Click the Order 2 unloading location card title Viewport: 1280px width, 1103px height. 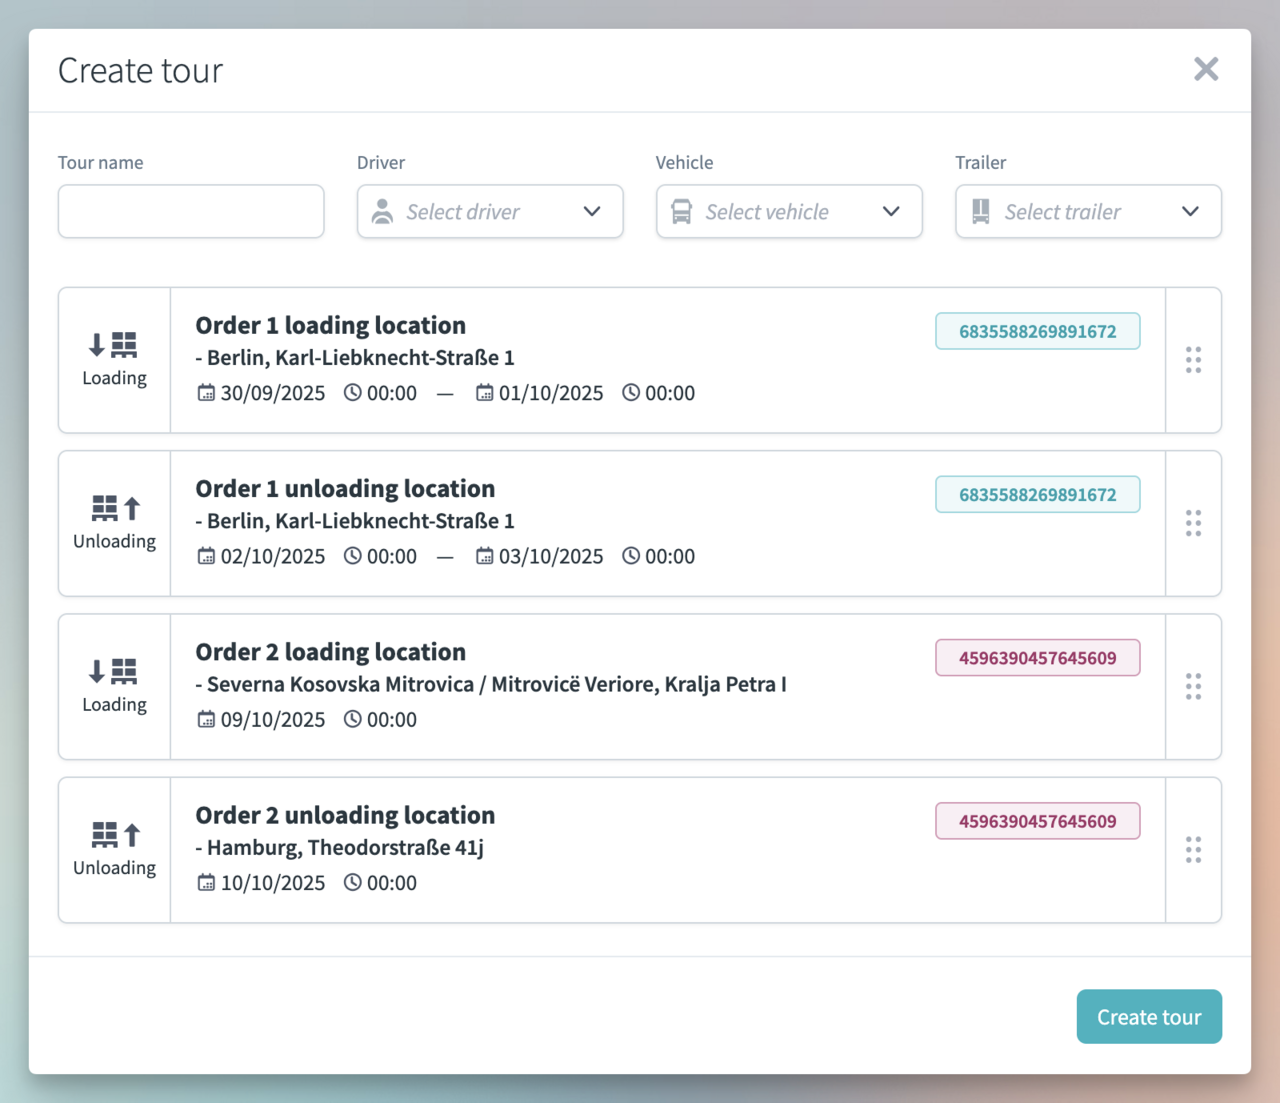point(344,814)
